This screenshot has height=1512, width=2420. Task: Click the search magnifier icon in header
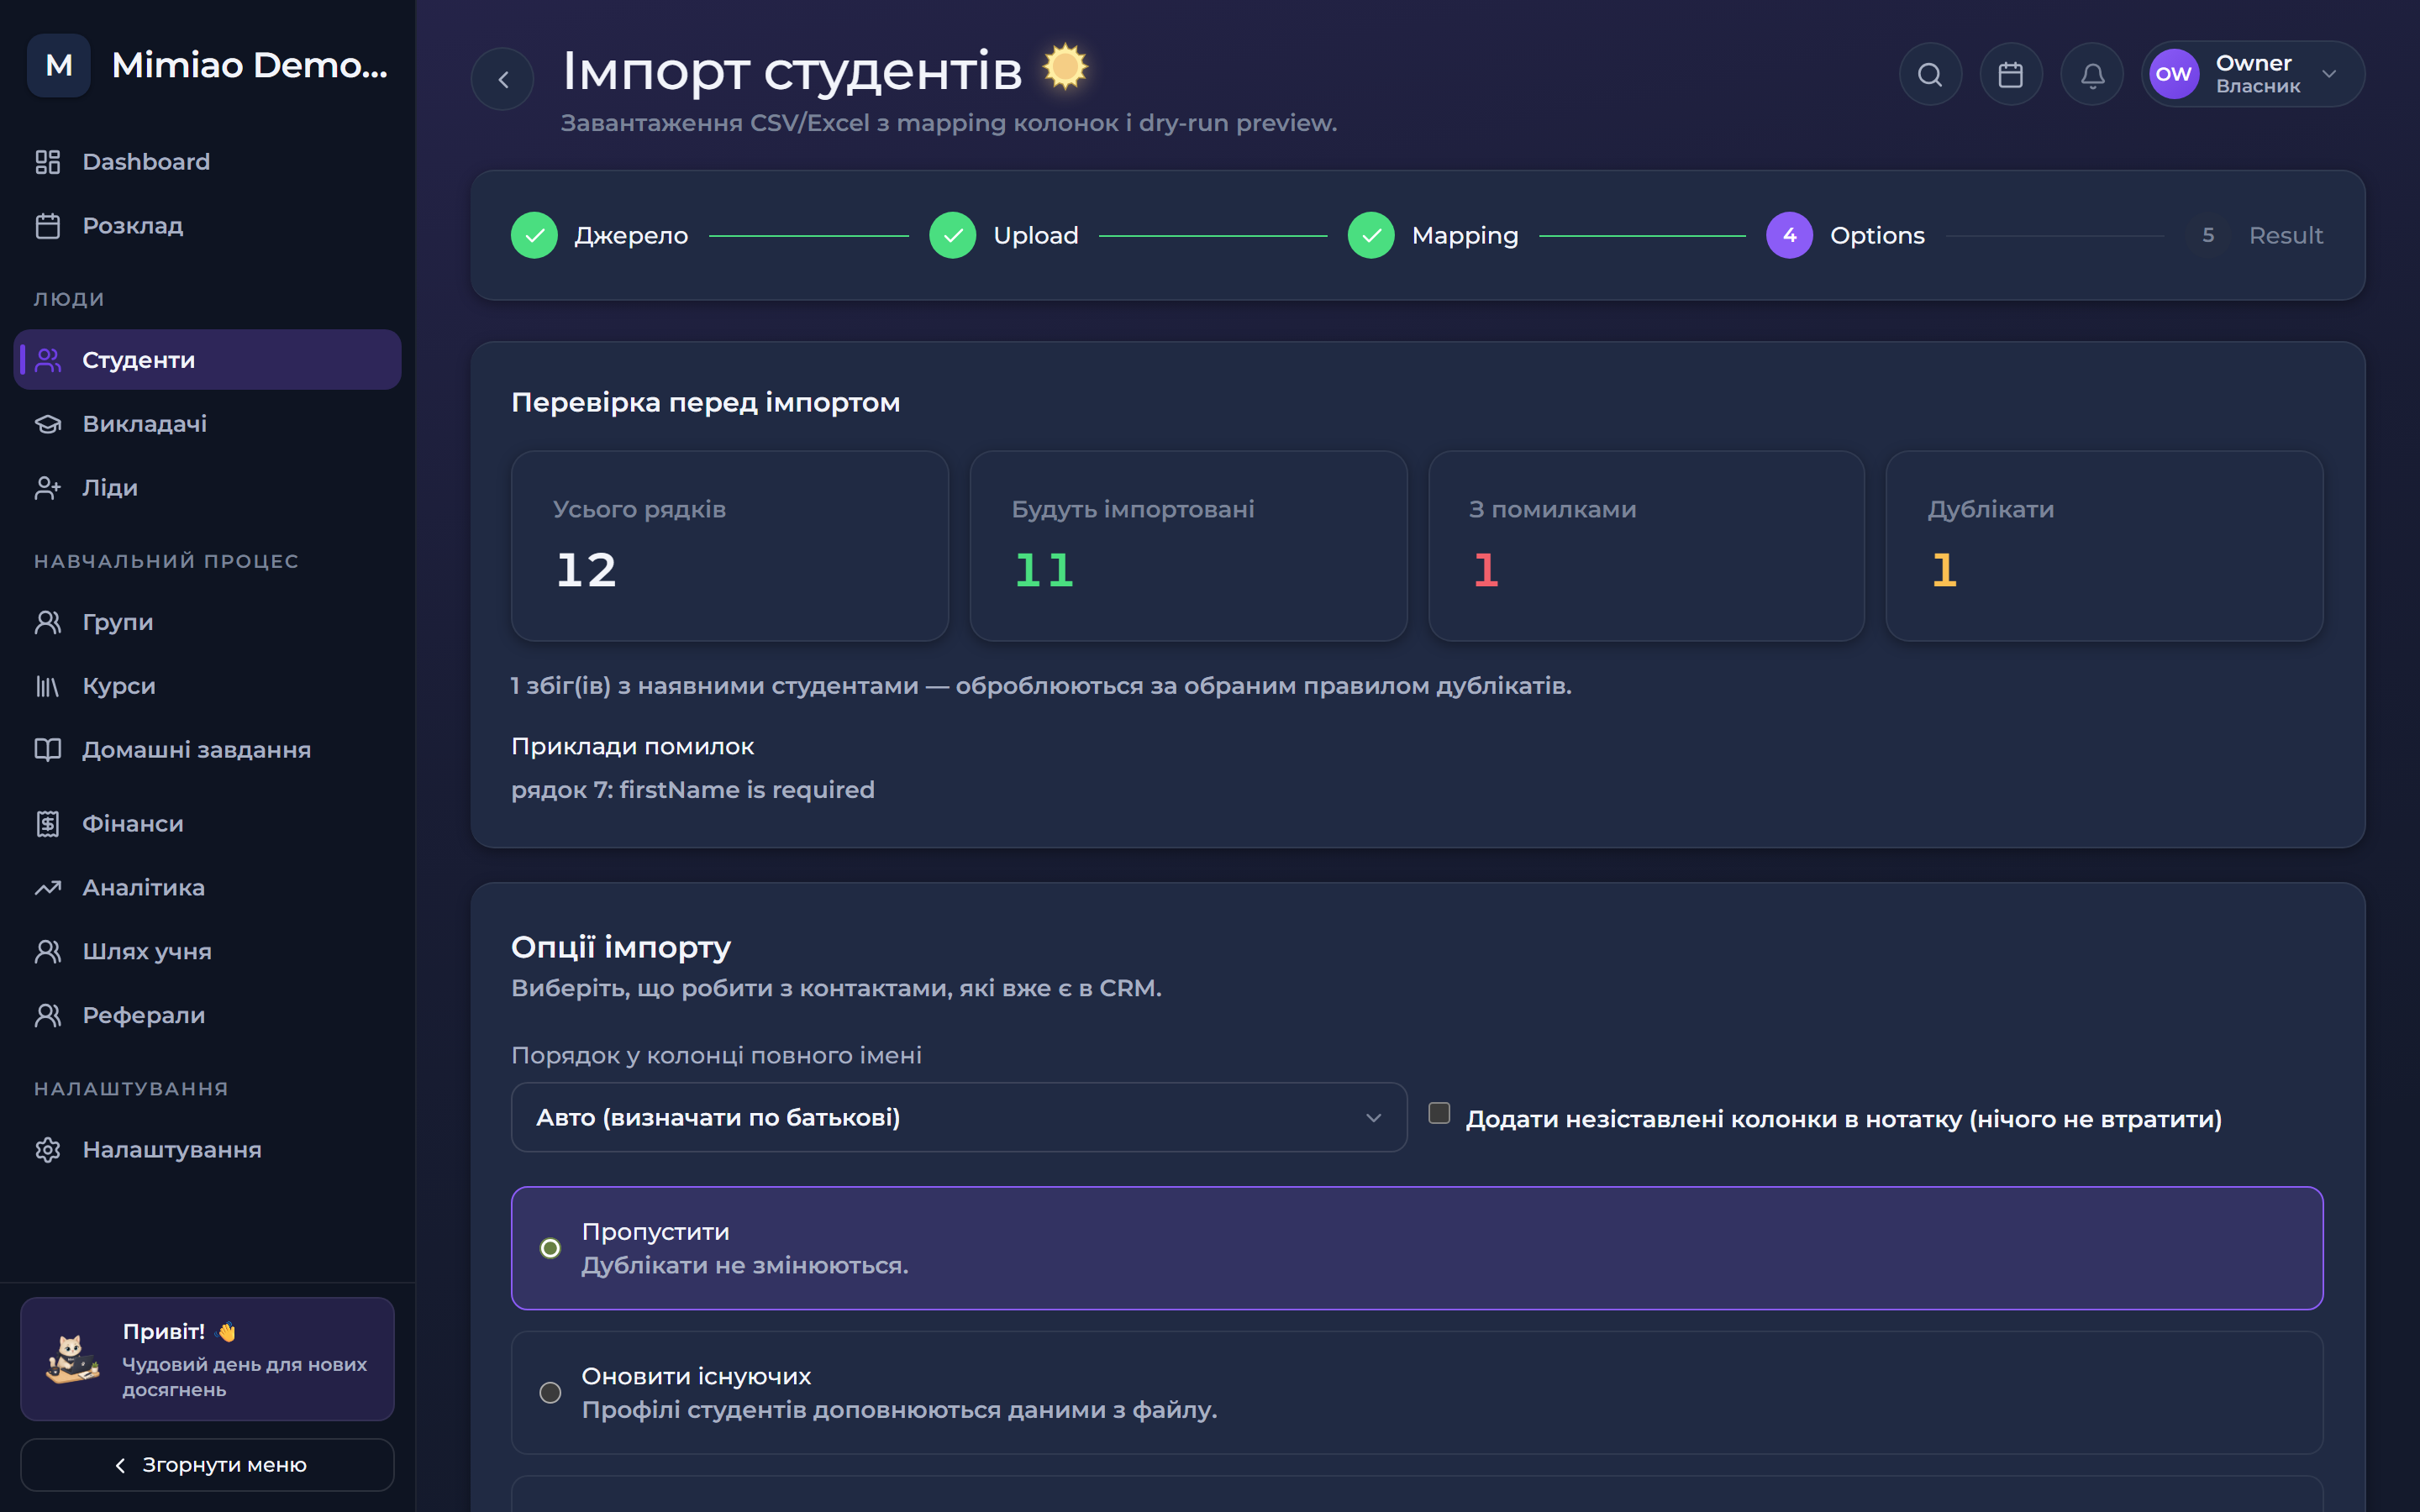click(1930, 75)
